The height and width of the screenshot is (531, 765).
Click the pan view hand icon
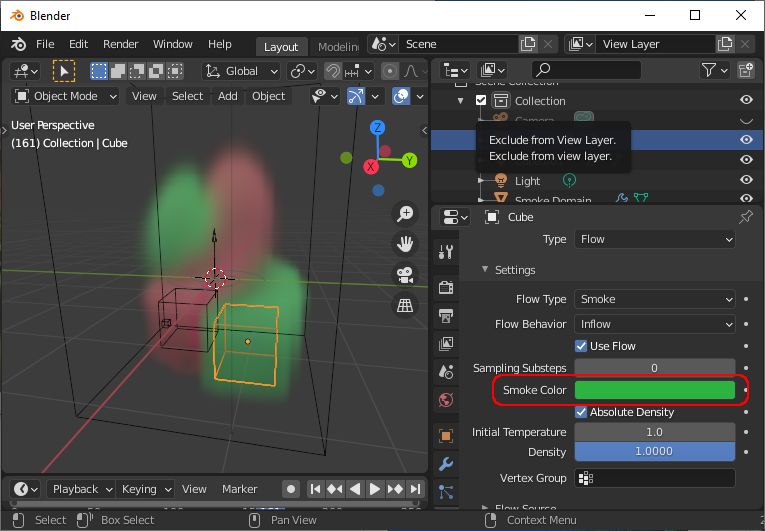click(x=405, y=245)
